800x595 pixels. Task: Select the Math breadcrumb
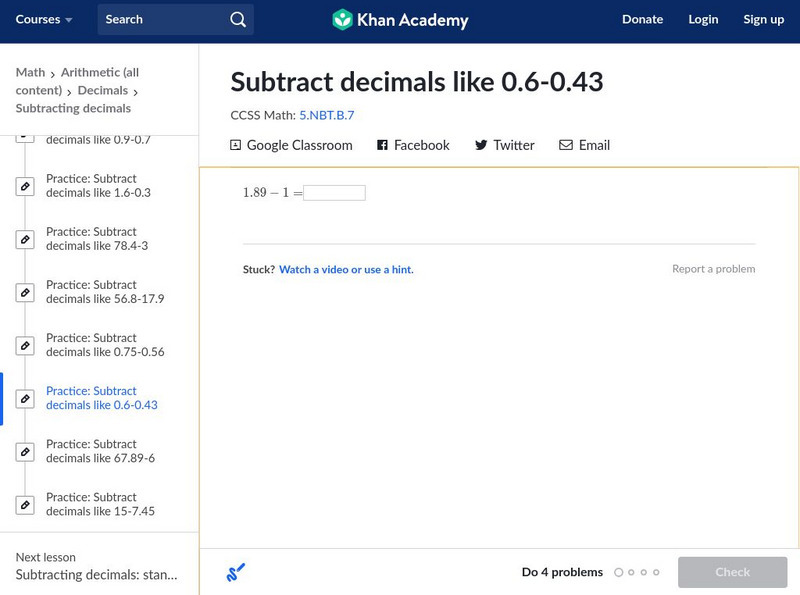pyautogui.click(x=30, y=72)
